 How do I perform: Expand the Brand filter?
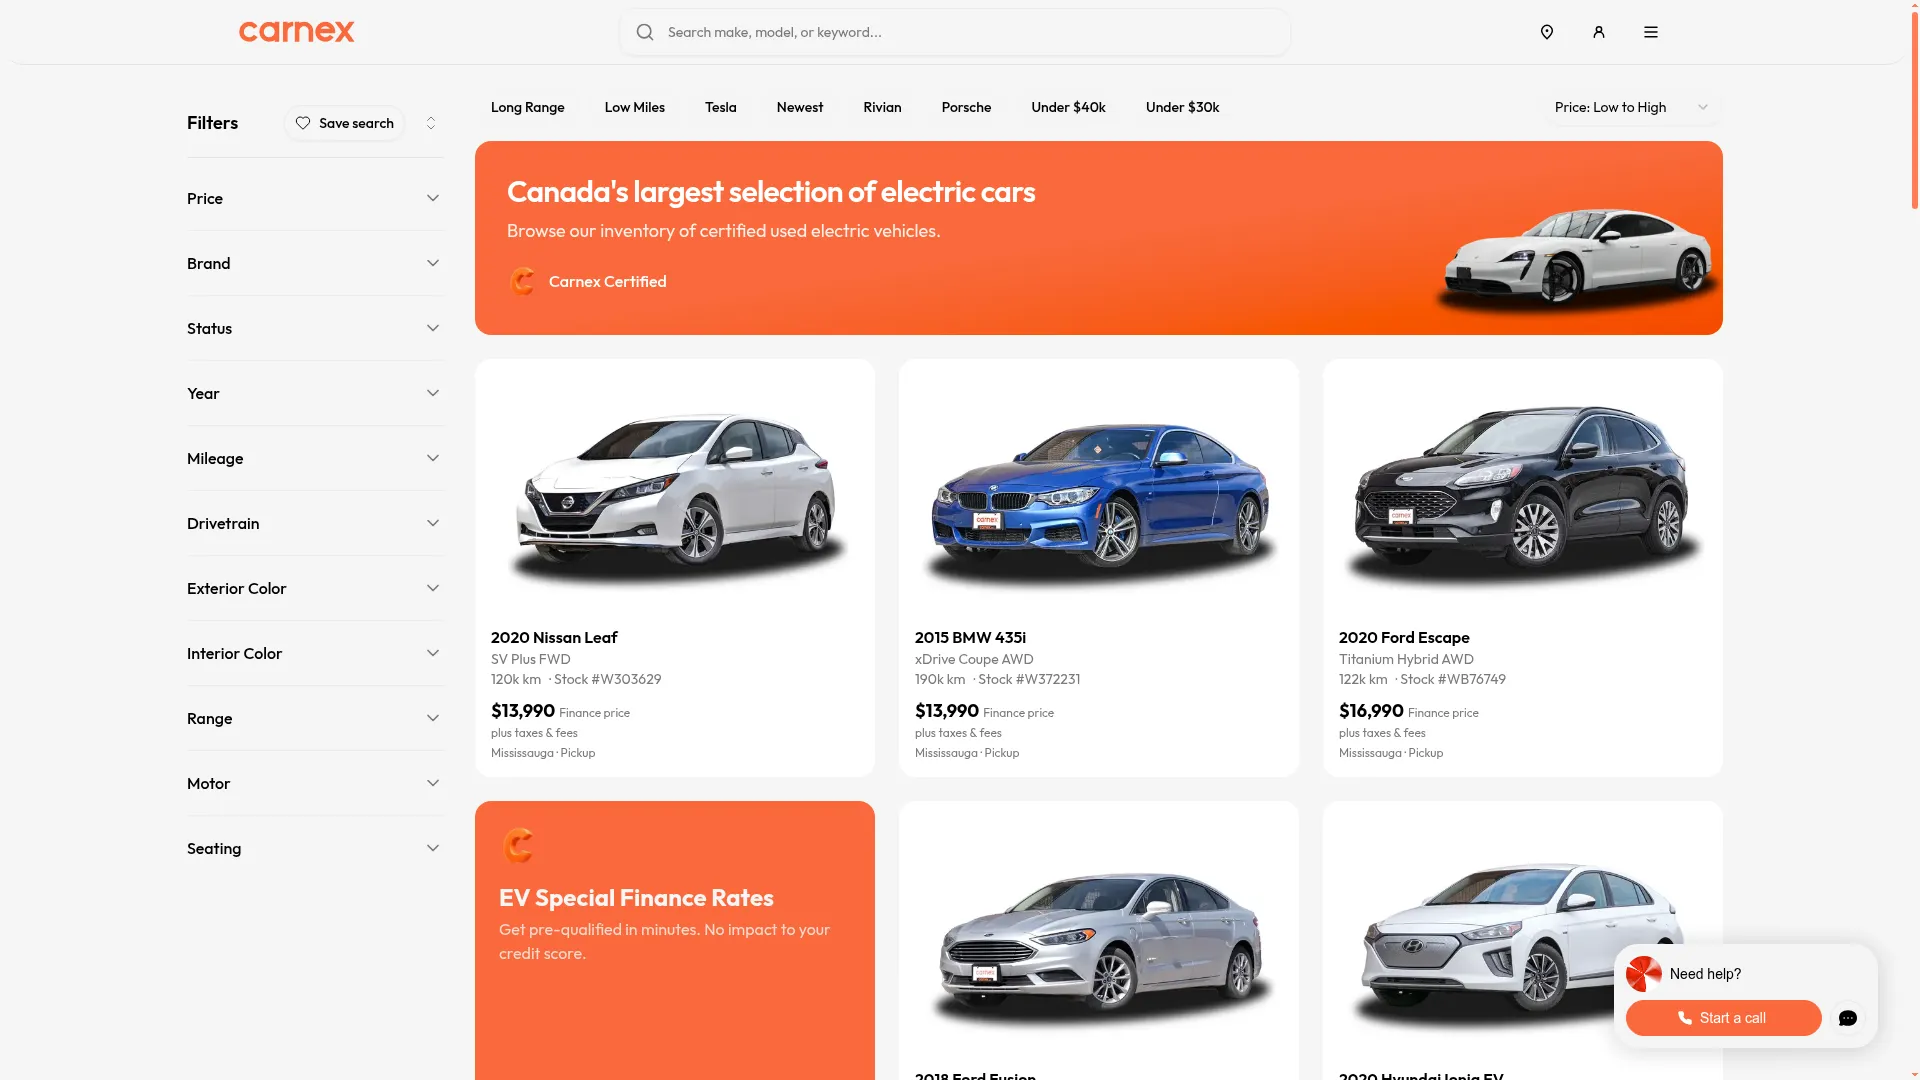coord(315,263)
